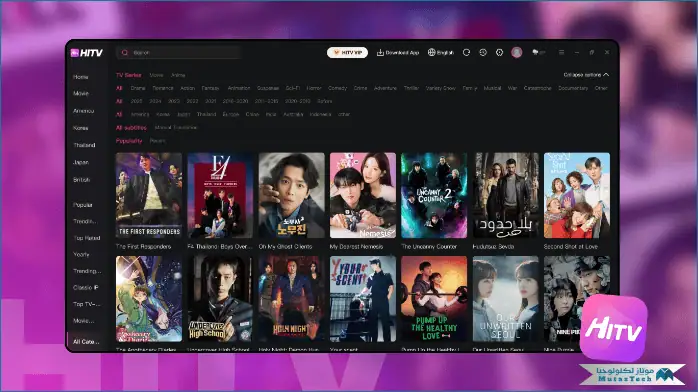Viewport: 698px width, 392px height.
Task: Filter by Crime genre
Action: coord(361,88)
